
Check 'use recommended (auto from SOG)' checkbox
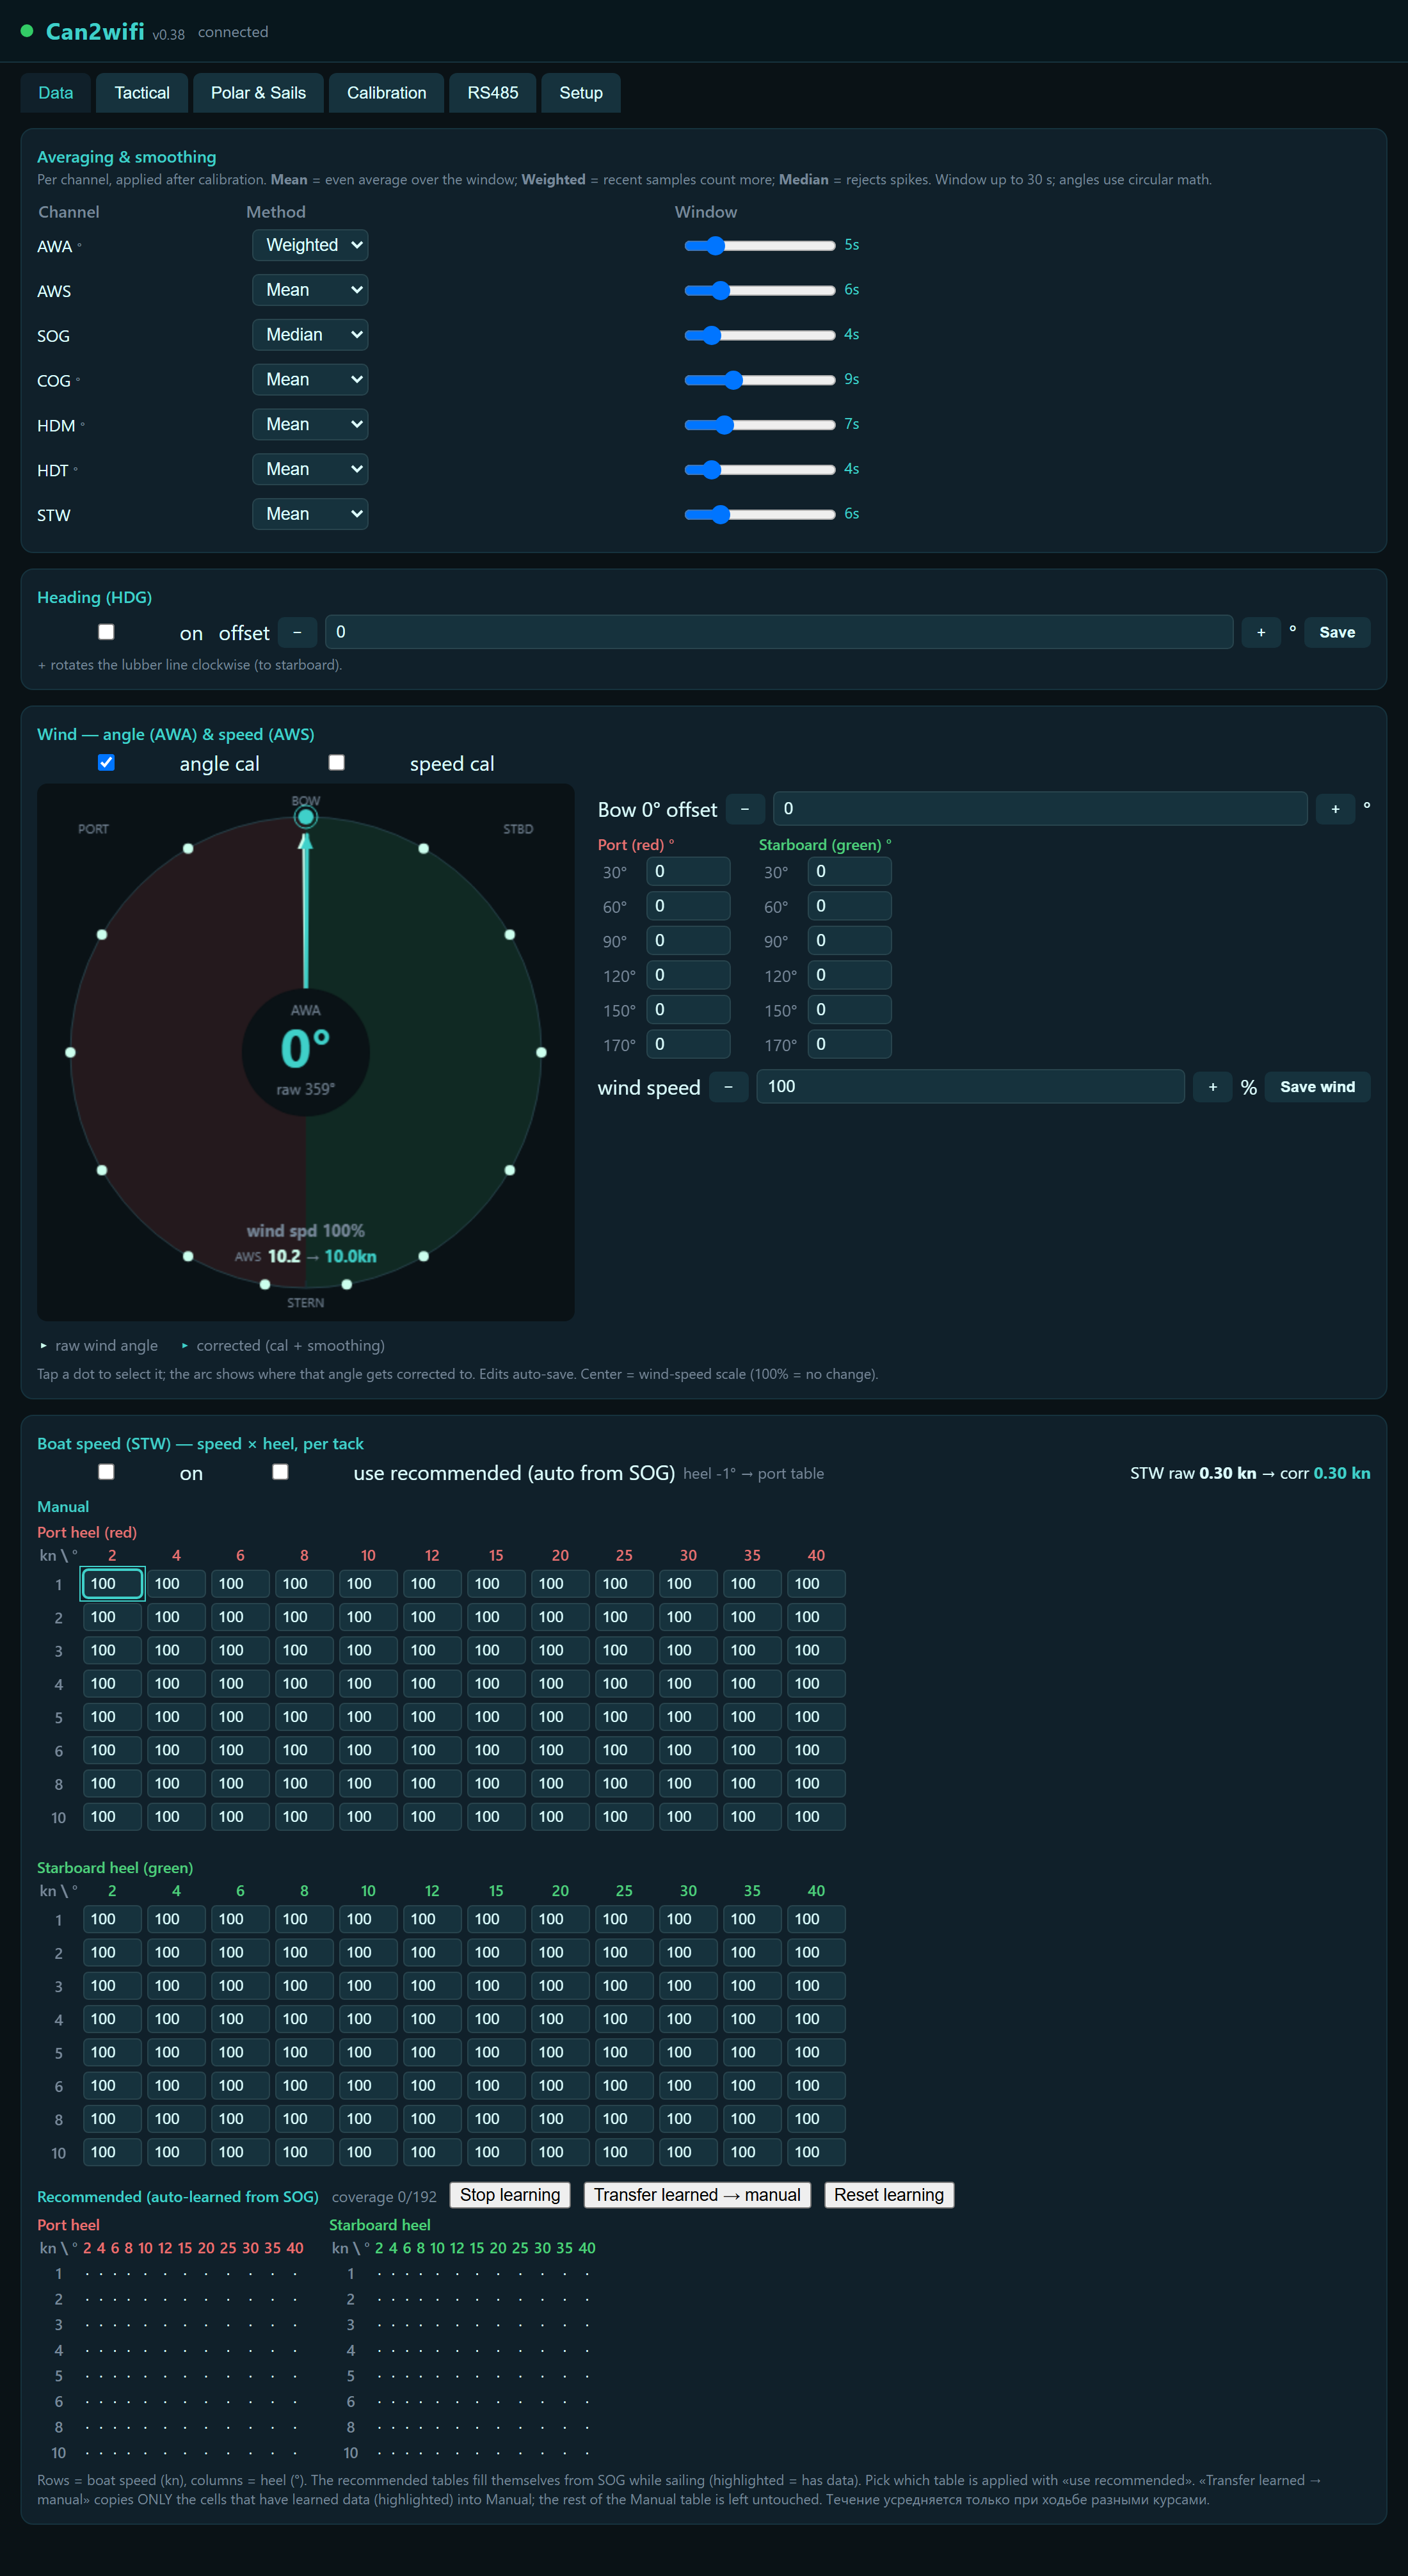[x=280, y=1472]
